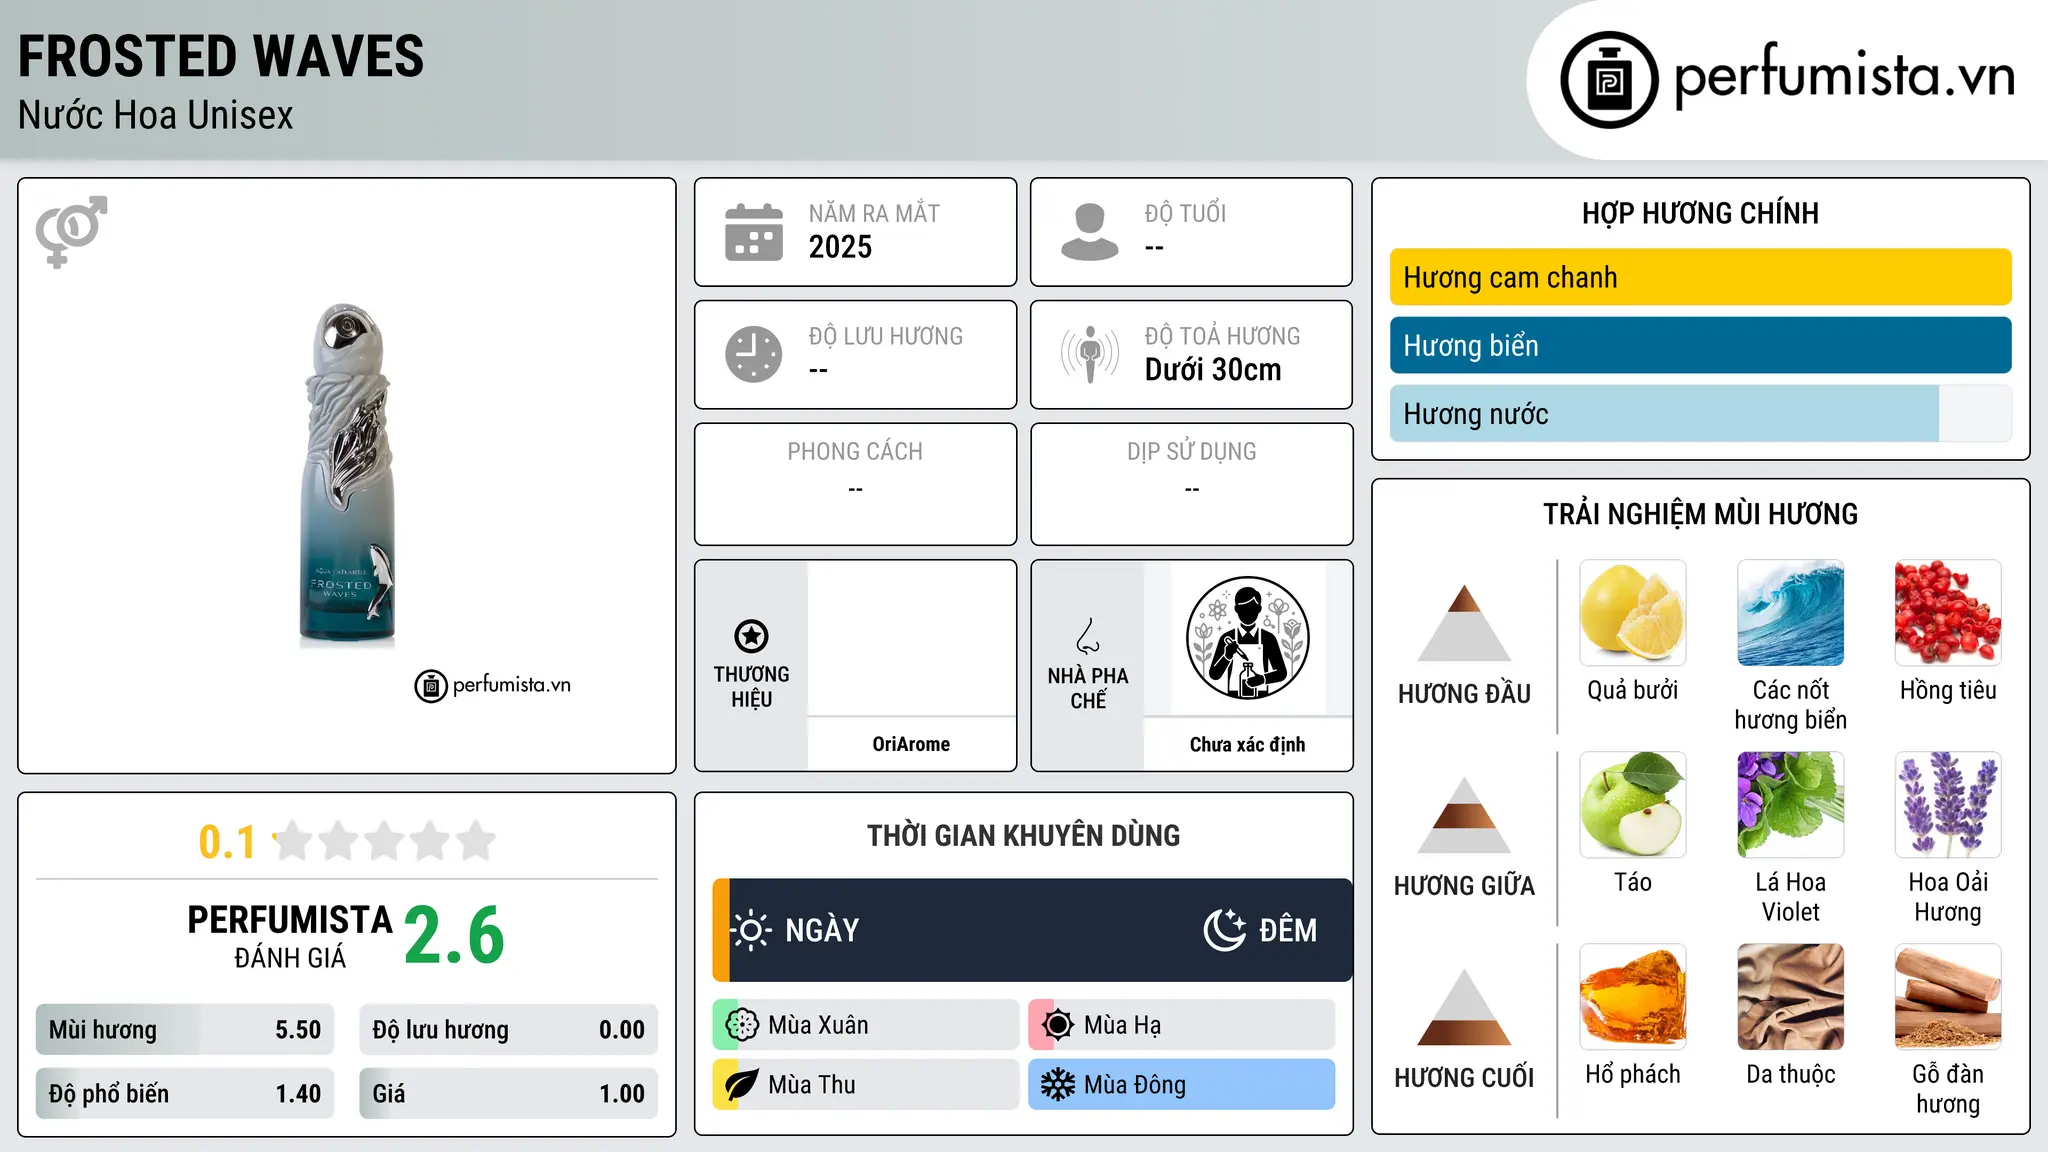Click the perfumer illustration above Chưa xác định
This screenshot has height=1152, width=2048.
tap(1247, 638)
